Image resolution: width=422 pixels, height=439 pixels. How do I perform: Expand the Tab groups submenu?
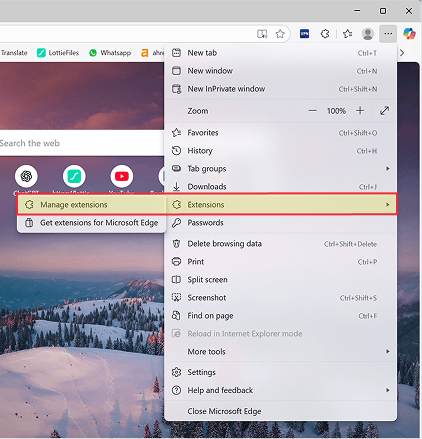[280, 169]
